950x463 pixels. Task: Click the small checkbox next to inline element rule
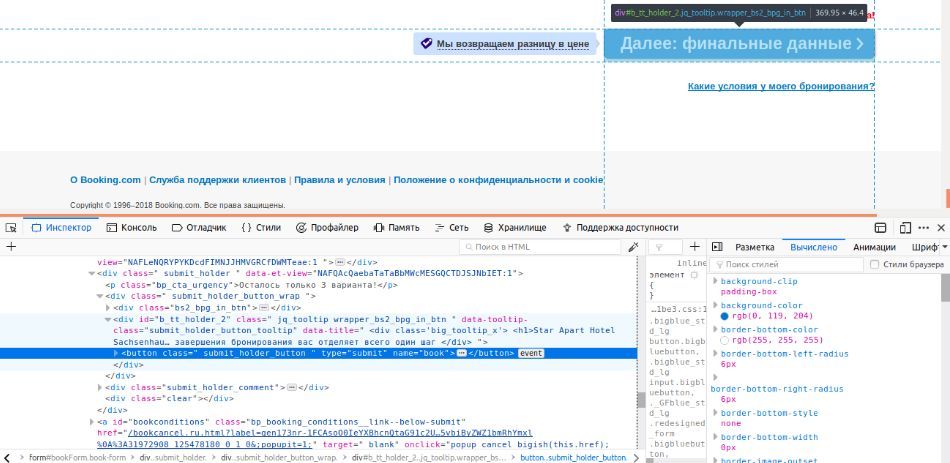(694, 275)
